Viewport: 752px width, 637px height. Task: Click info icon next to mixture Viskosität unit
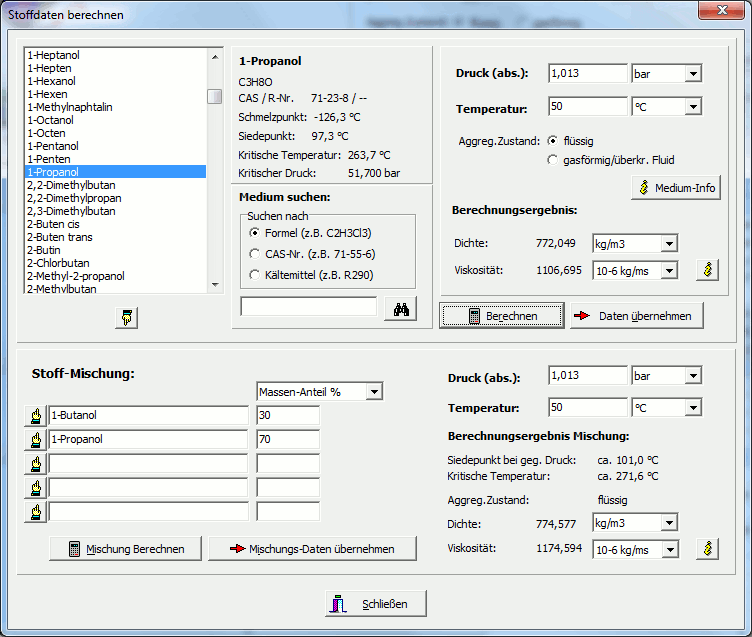point(707,549)
